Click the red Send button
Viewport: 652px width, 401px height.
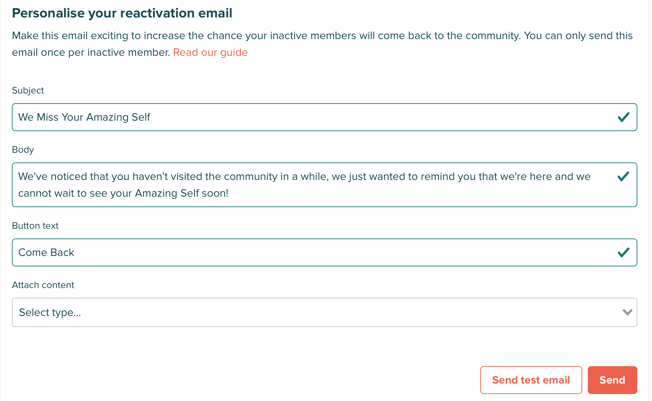coord(612,380)
